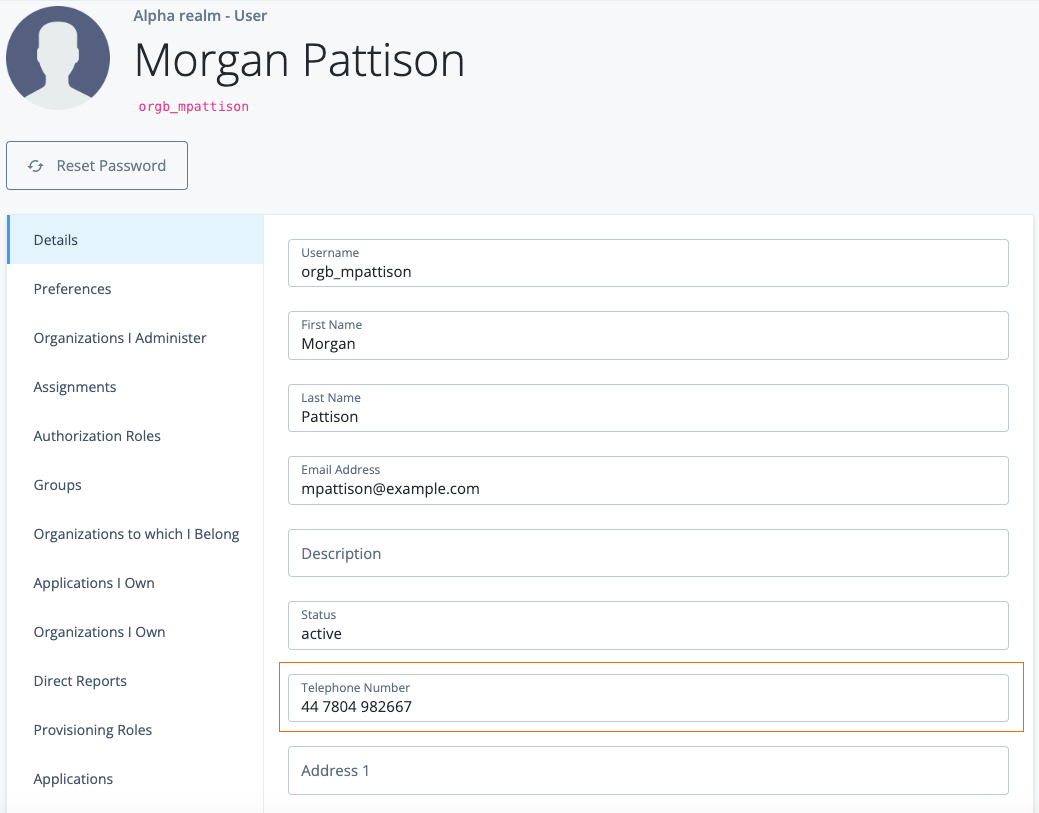This screenshot has width=1039, height=813.
Task: Click the Username input field
Action: click(648, 263)
